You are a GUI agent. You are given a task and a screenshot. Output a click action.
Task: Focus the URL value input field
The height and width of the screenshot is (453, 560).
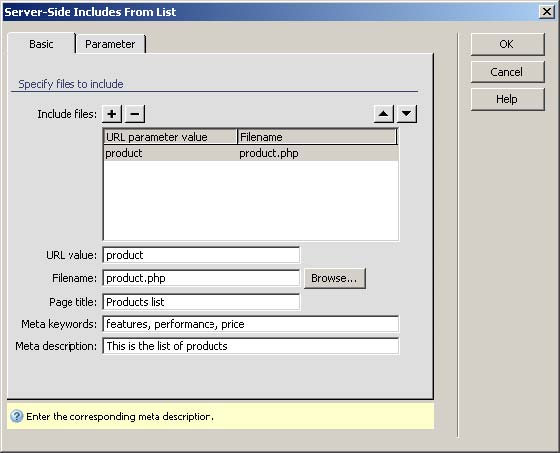(201, 255)
